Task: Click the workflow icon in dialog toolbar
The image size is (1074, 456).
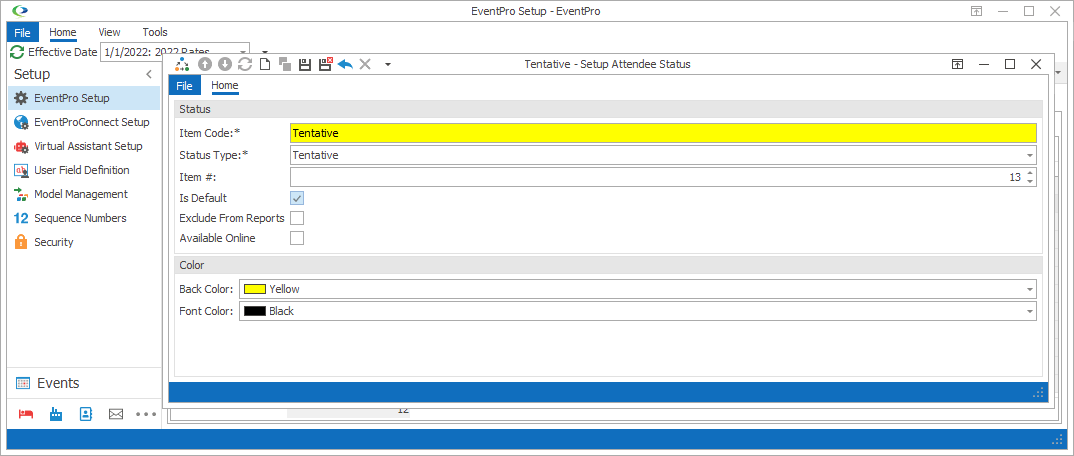Action: point(182,64)
